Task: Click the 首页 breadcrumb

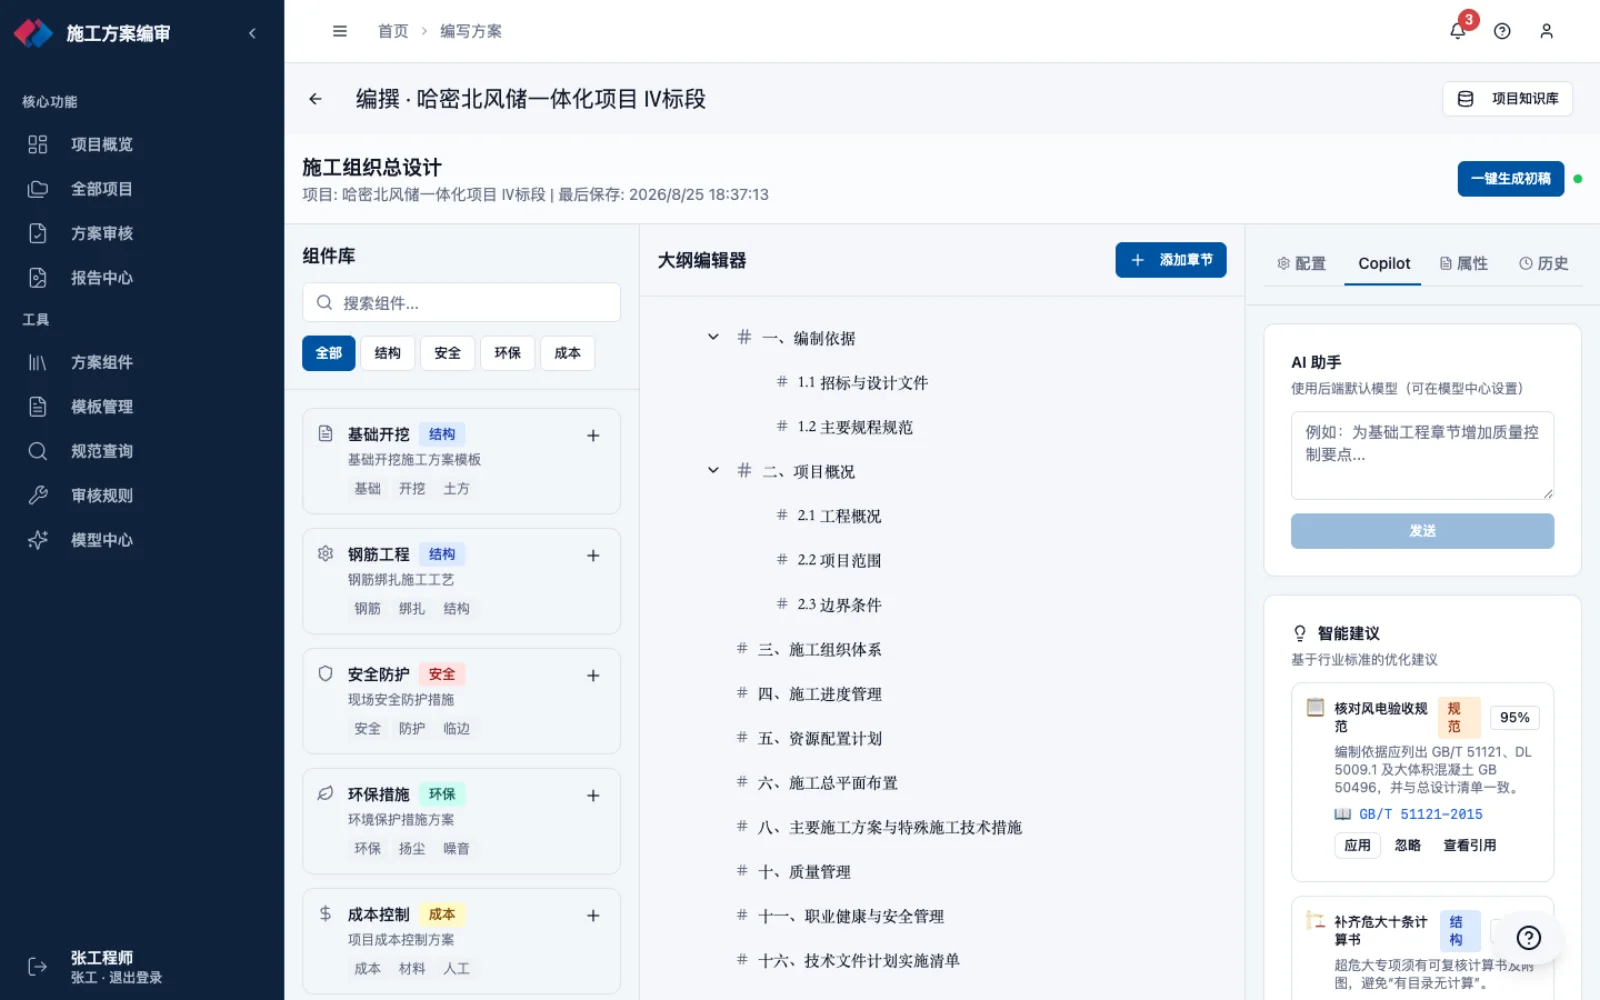Action: tap(393, 31)
